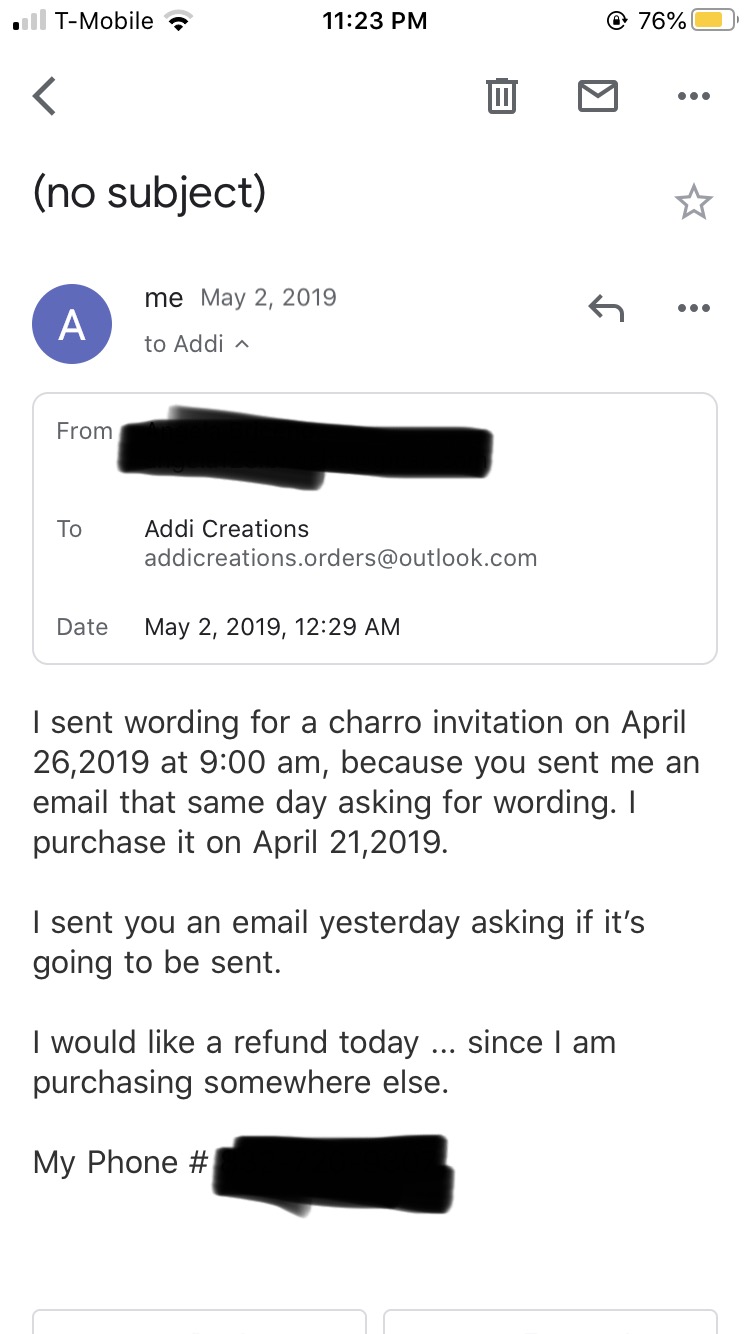
Task: Tap the redacted phone number
Action: point(334,1172)
